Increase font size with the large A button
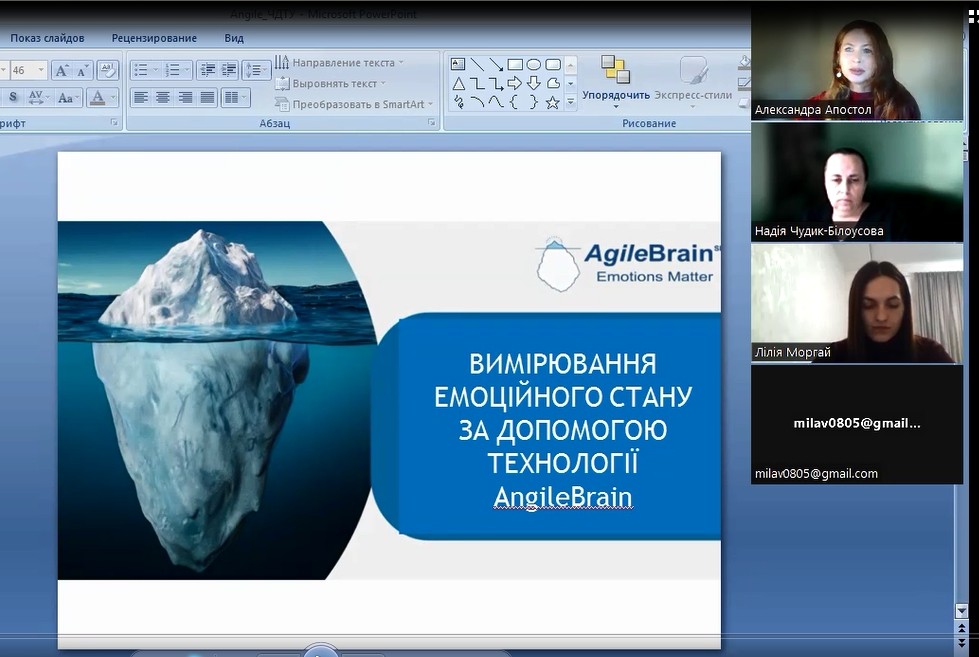979x657 pixels. coord(61,71)
